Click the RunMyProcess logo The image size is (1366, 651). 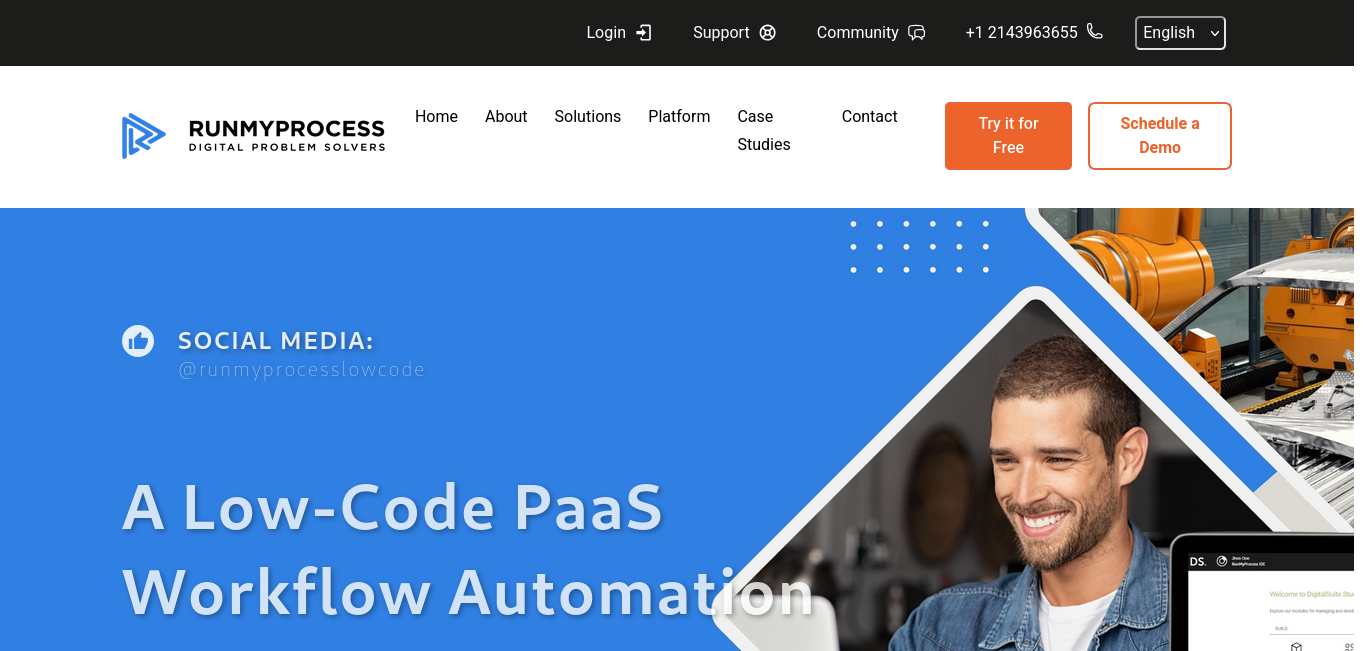pos(254,136)
